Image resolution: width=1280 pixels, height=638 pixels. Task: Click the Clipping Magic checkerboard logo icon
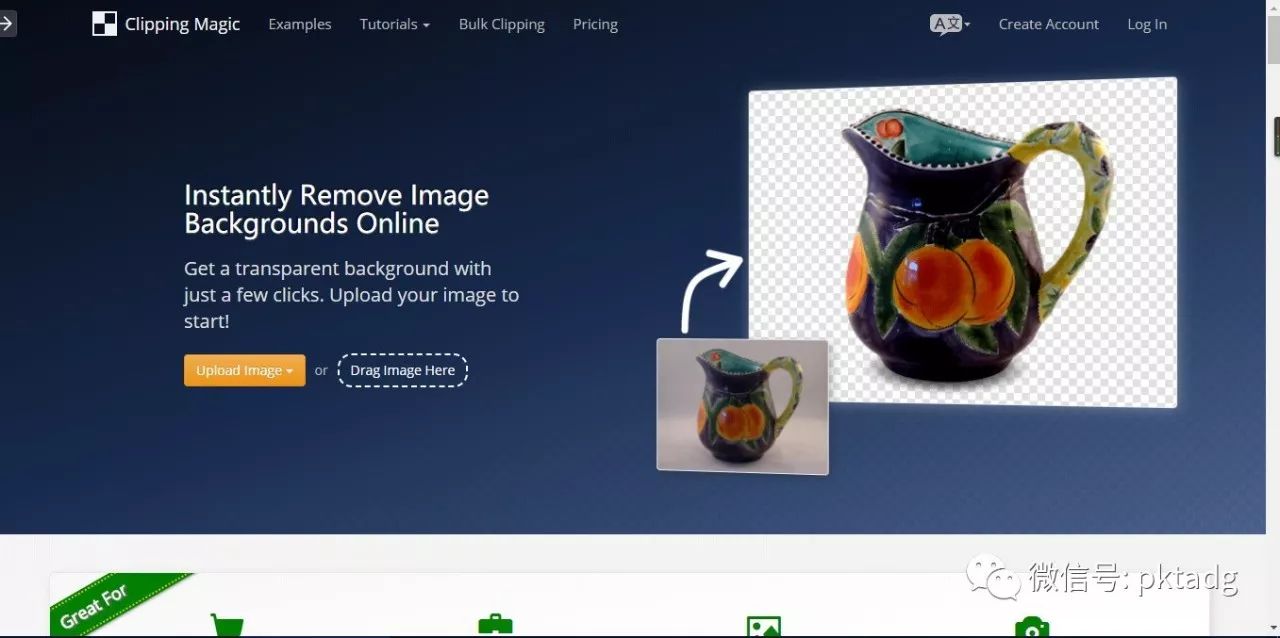[104, 24]
